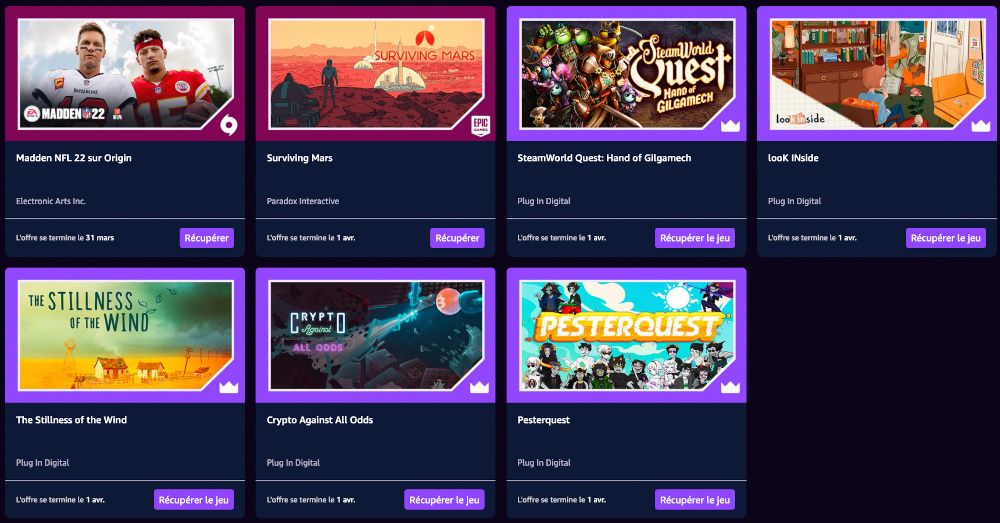Click the crown icon on Crypto Against All Odds
Image resolution: width=1000 pixels, height=523 pixels.
pos(480,388)
